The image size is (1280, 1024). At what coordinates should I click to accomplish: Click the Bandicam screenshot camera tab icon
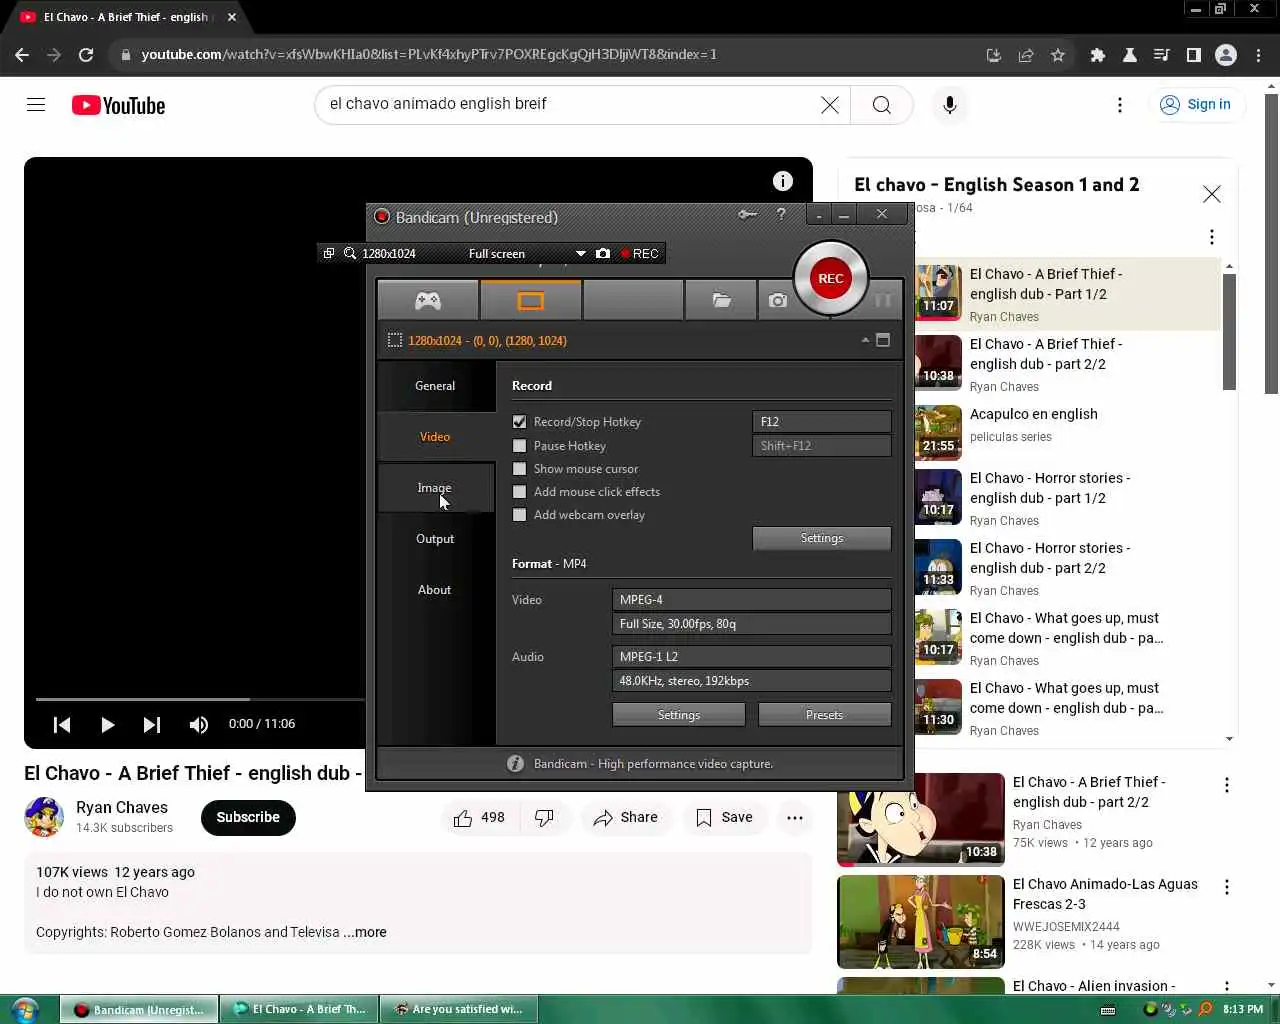(778, 300)
